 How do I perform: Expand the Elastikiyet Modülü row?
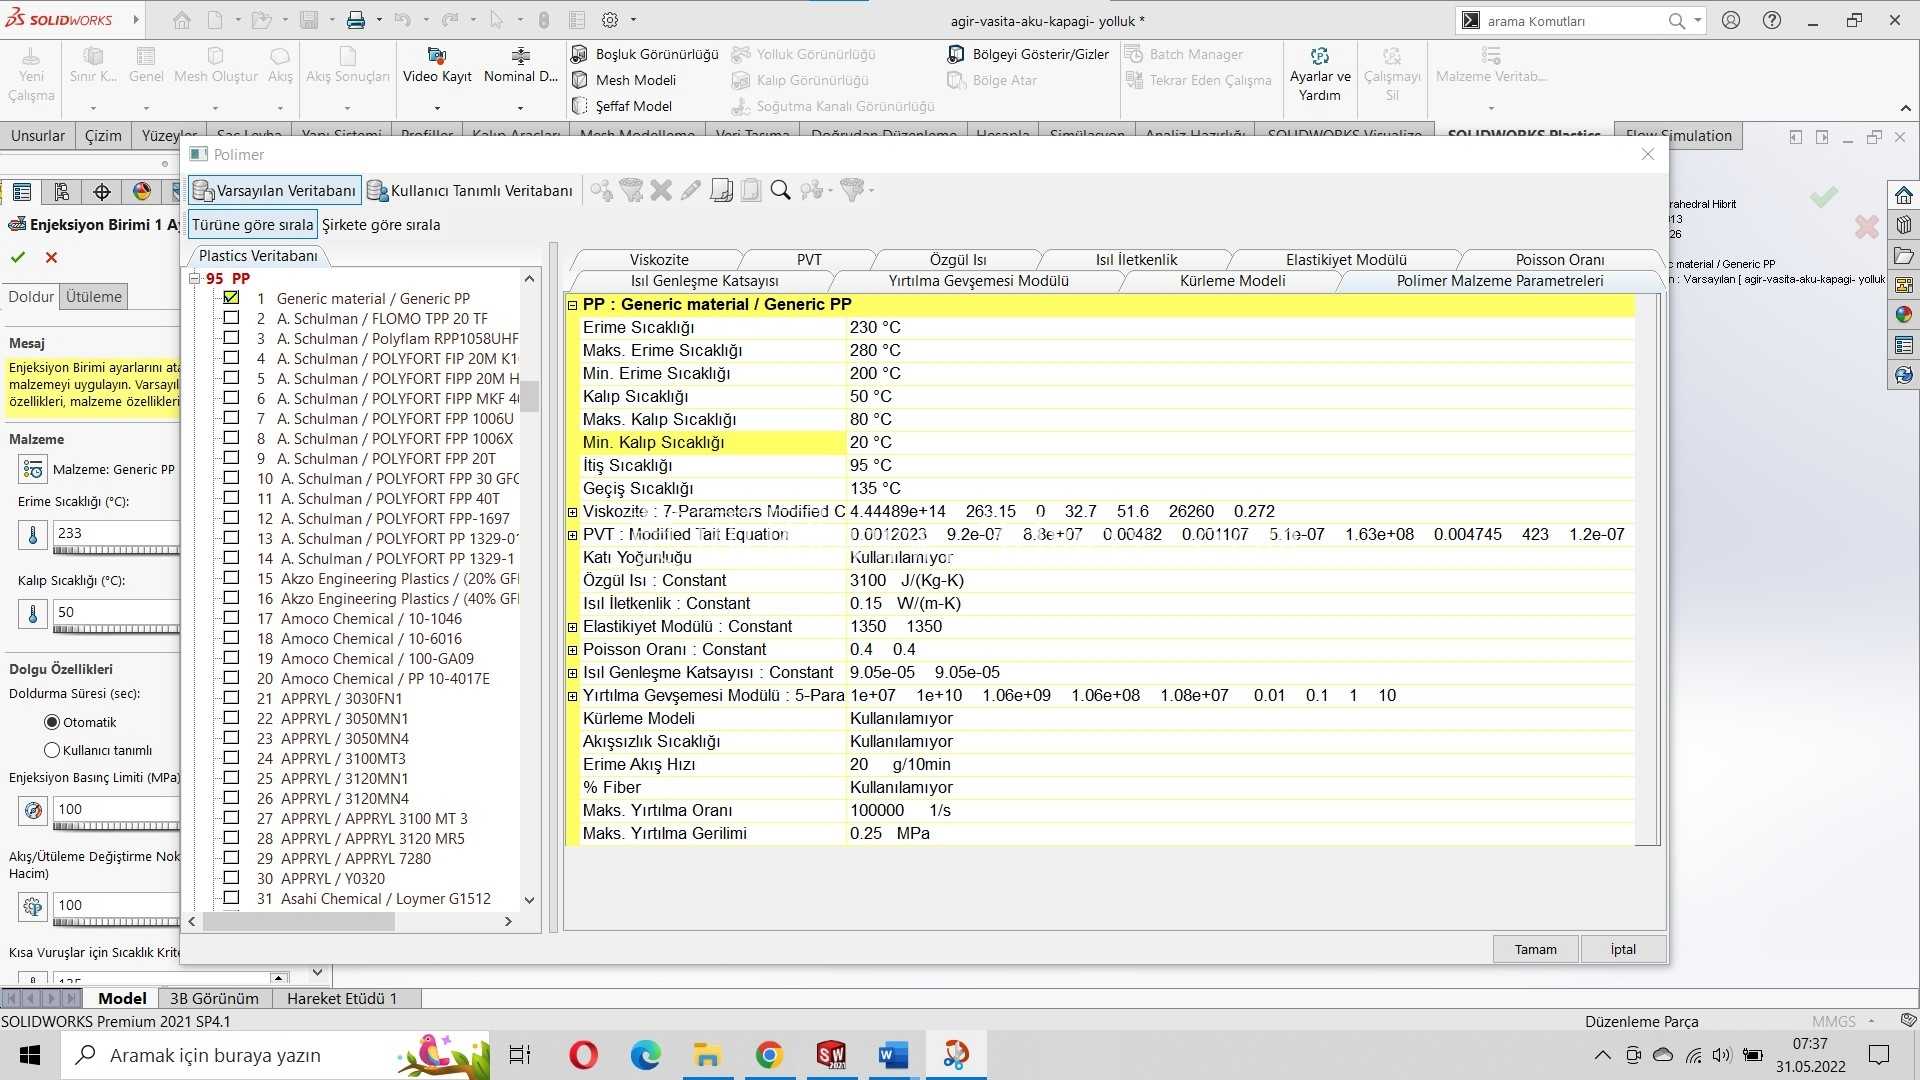pyautogui.click(x=573, y=627)
